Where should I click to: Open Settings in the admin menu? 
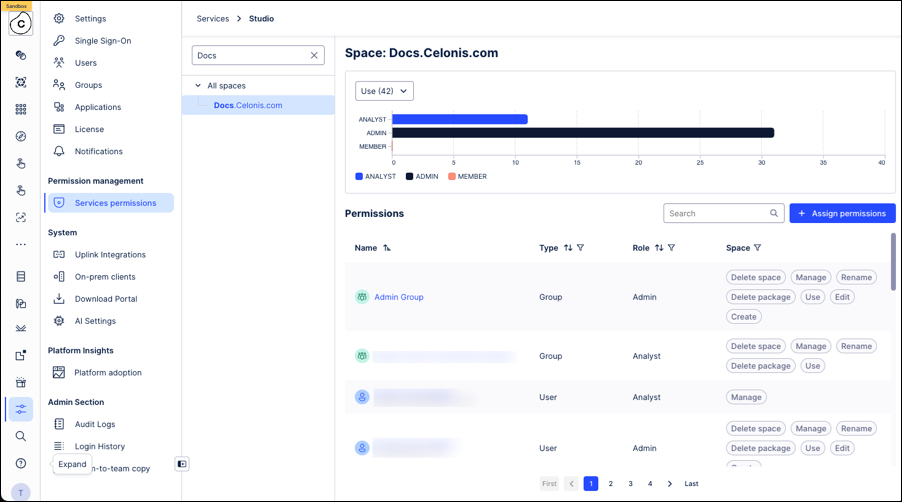coord(90,18)
